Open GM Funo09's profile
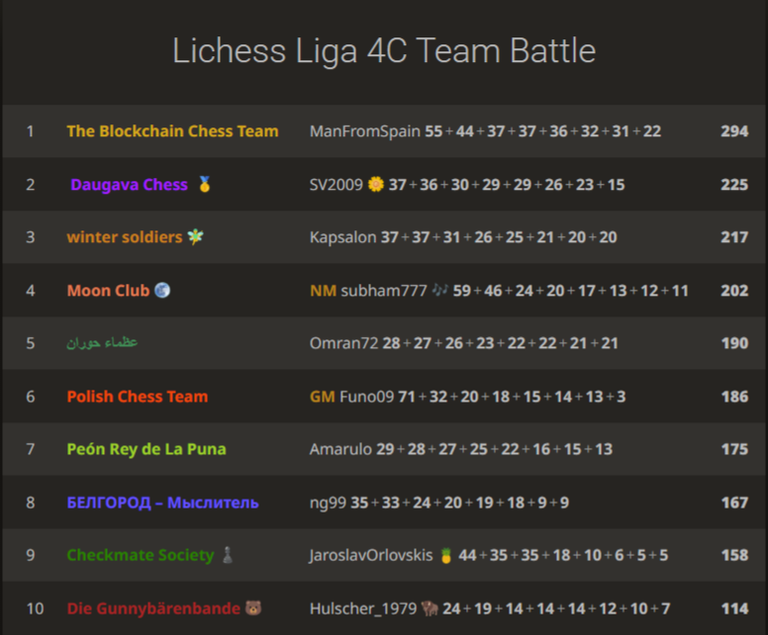This screenshot has width=768, height=635. tap(352, 396)
